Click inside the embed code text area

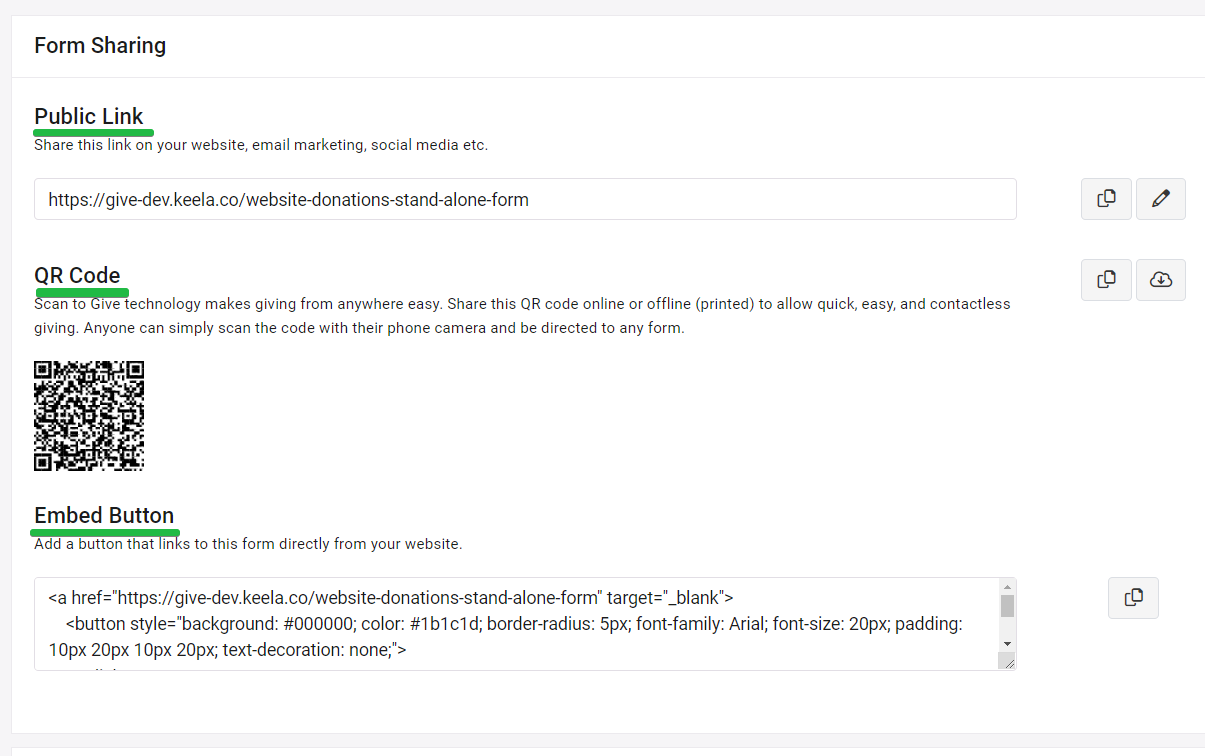pyautogui.click(x=516, y=624)
